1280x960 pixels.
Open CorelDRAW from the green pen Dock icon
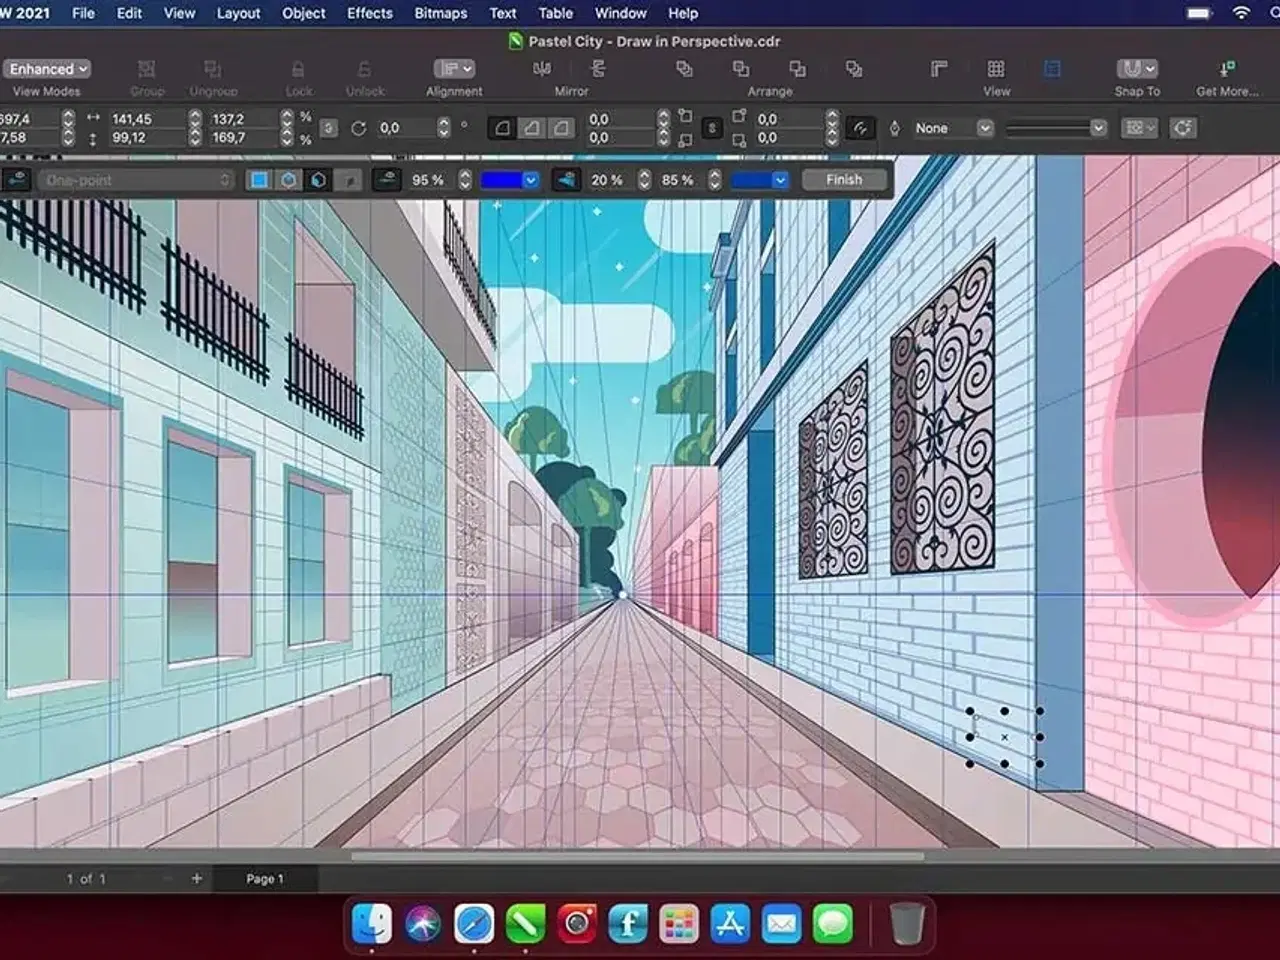525,924
